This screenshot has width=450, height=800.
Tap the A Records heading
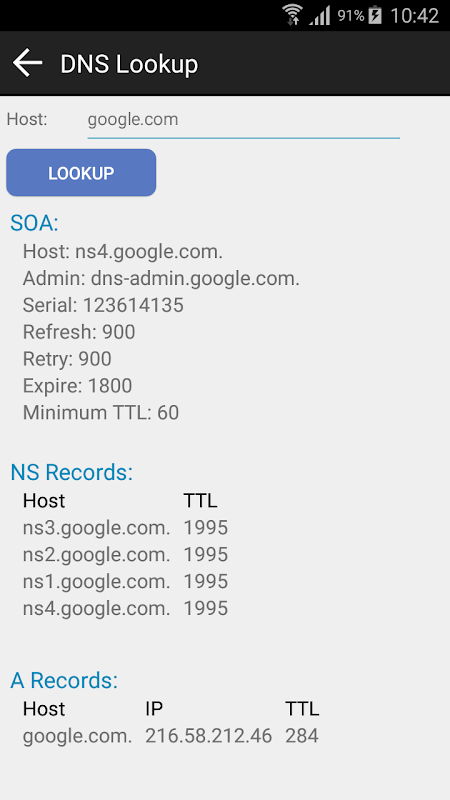click(64, 681)
